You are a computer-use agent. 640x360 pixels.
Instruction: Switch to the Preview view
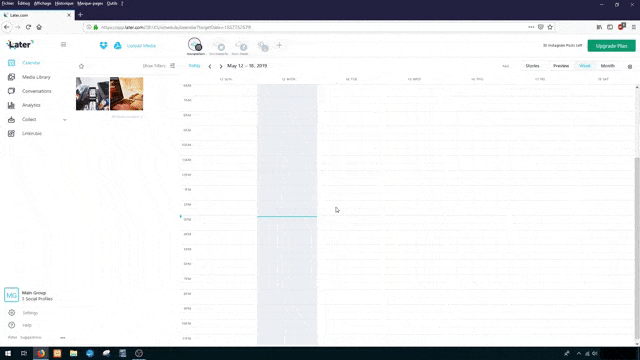point(561,66)
